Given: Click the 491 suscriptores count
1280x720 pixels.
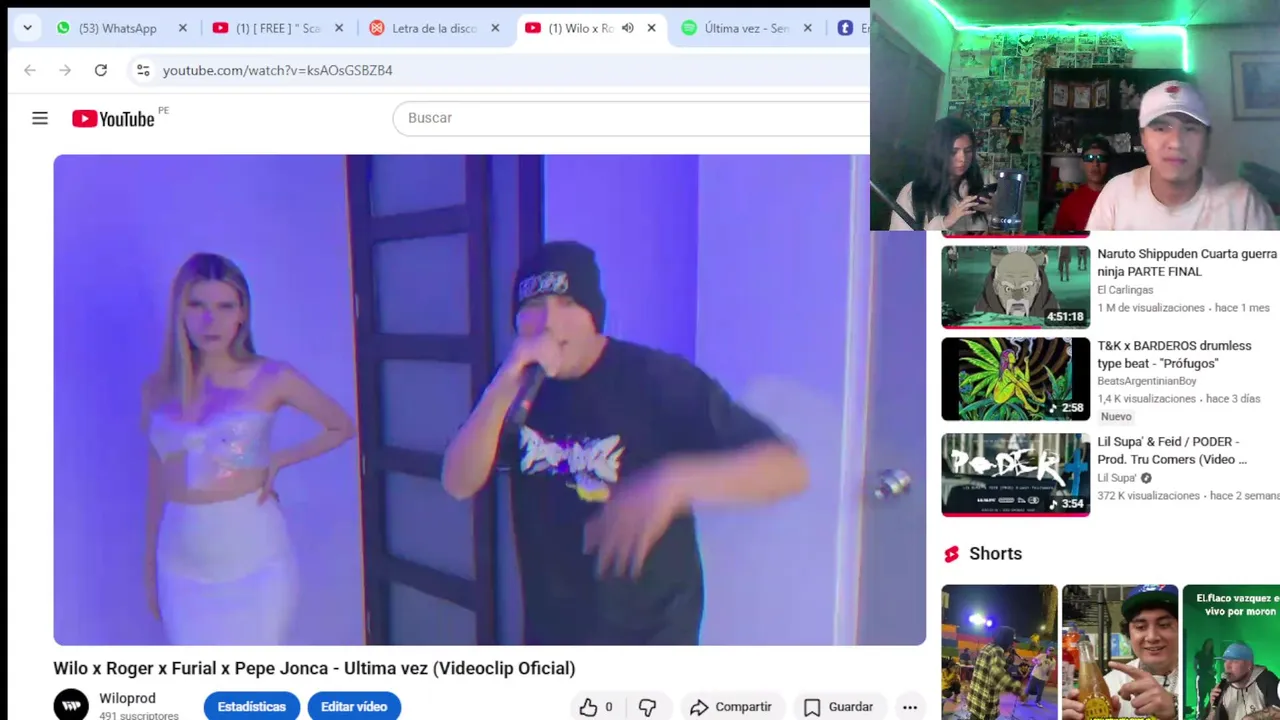Looking at the screenshot, I should 139,716.
